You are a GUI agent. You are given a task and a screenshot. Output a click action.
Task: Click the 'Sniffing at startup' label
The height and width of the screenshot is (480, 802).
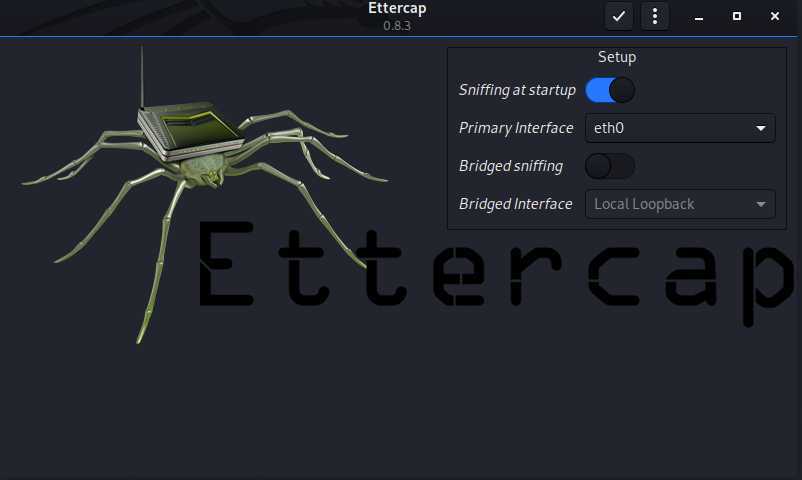click(x=517, y=90)
